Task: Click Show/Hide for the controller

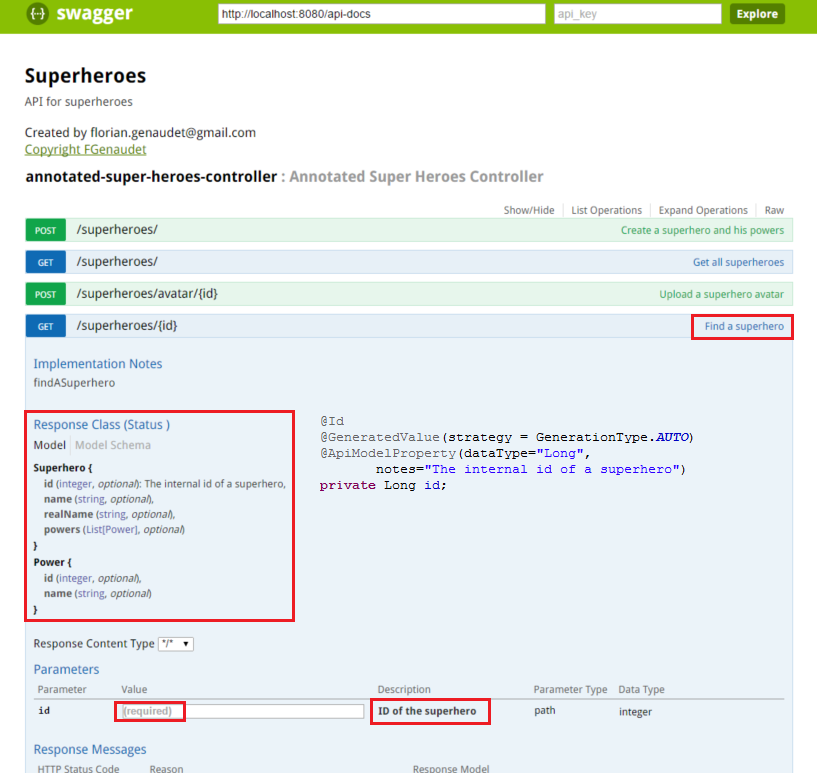Action: coord(528,210)
